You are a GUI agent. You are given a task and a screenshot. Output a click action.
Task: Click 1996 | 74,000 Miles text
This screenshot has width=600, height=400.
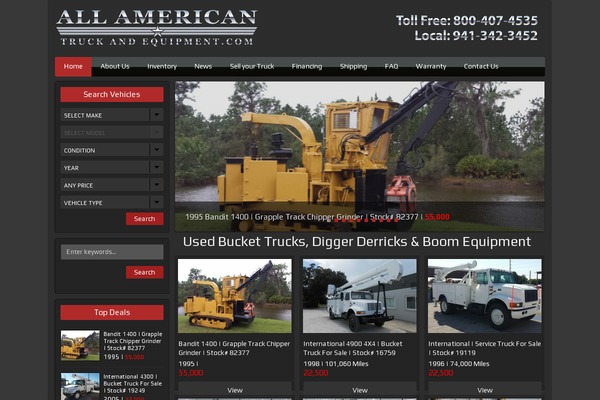tap(459, 364)
